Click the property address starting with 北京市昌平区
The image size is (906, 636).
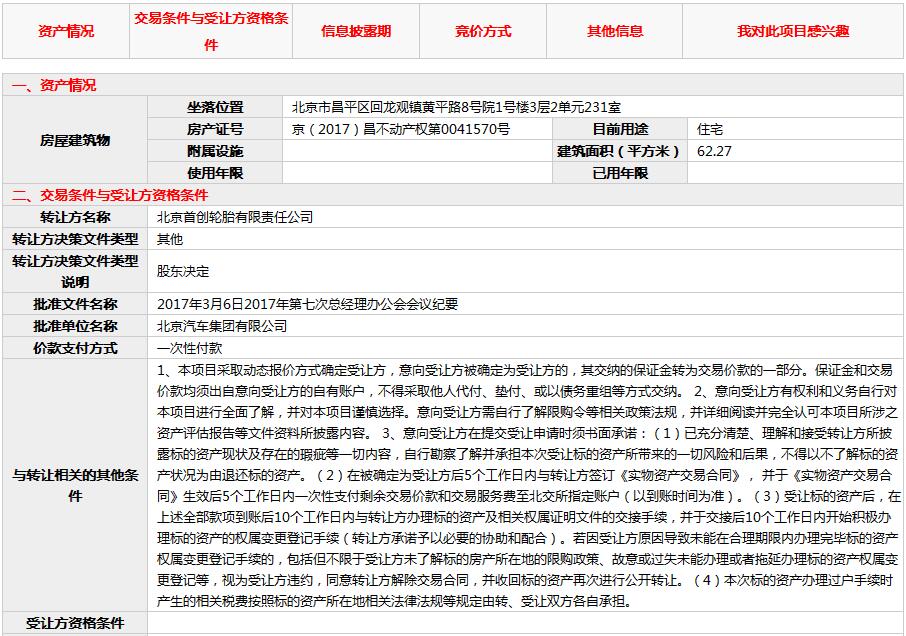(x=456, y=107)
